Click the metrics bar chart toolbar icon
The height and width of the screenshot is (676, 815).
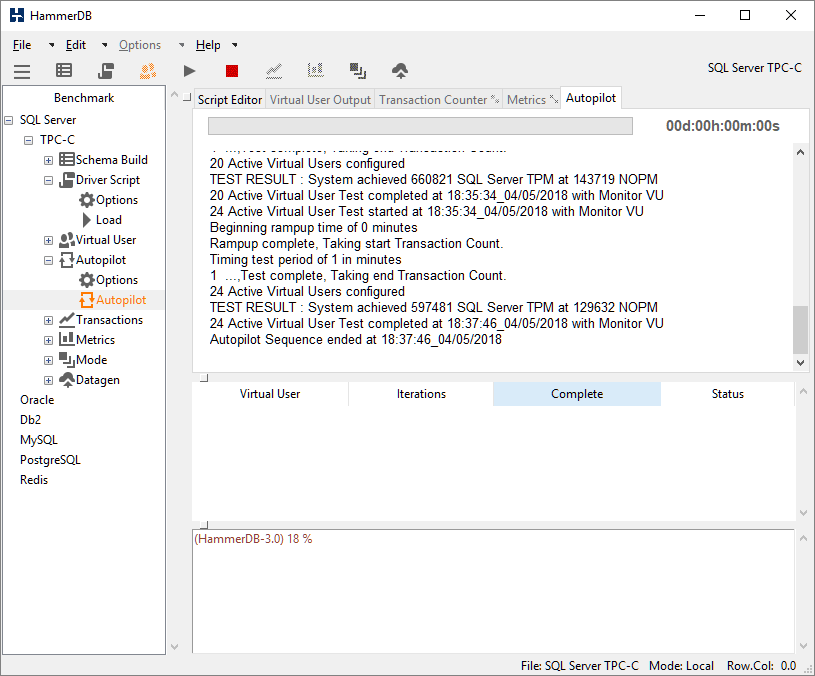316,70
